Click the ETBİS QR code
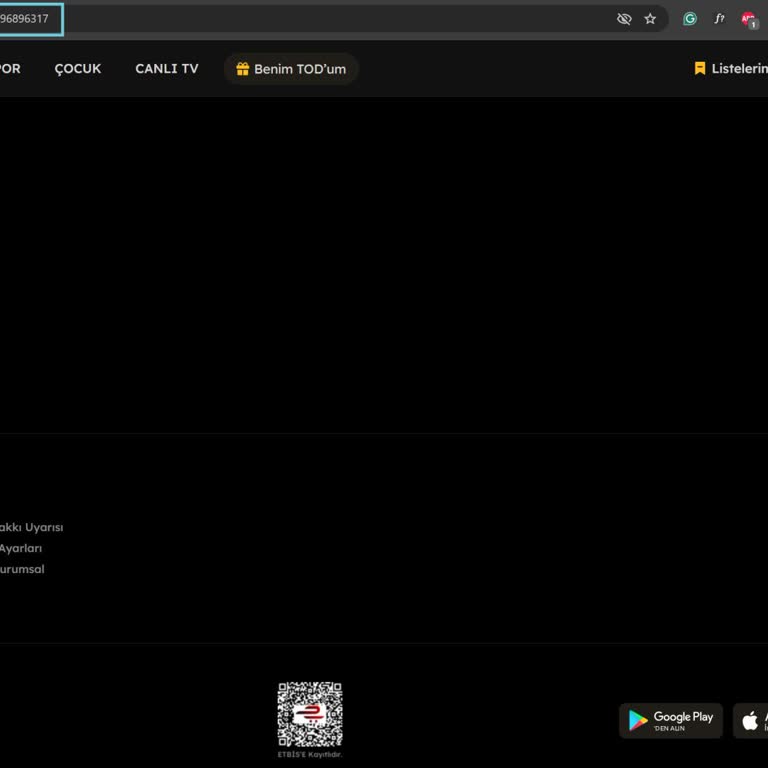The width and height of the screenshot is (768, 768). pos(310,714)
